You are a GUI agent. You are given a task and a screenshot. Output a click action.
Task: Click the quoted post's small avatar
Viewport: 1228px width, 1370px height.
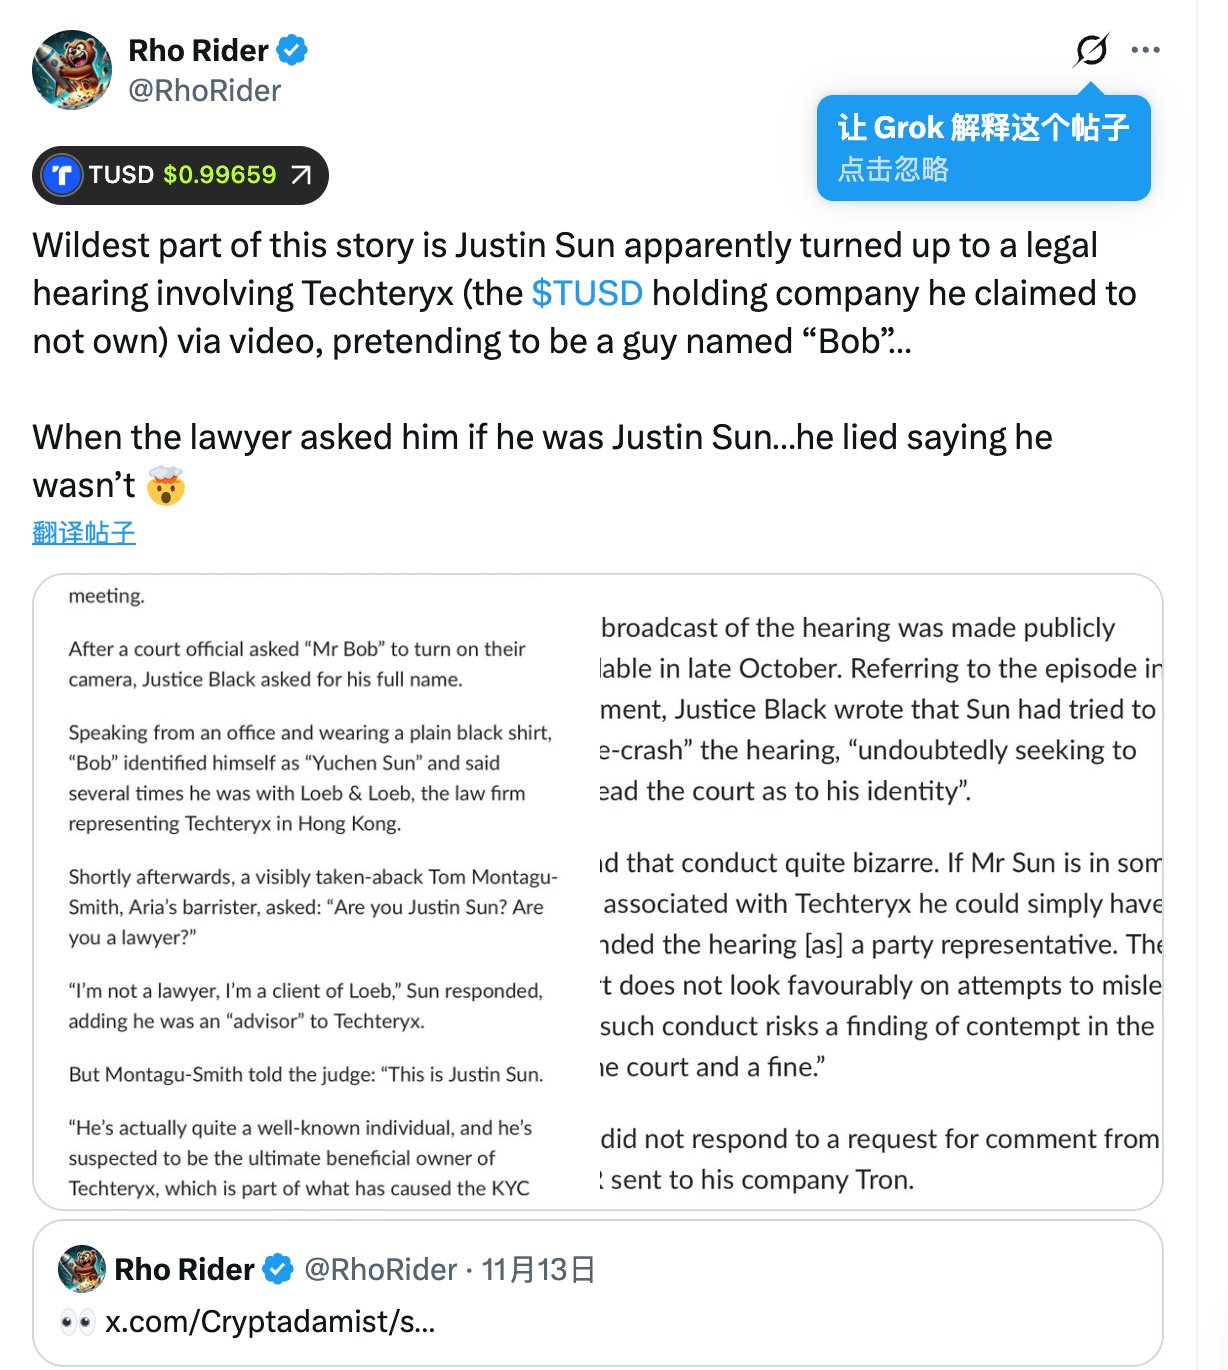point(82,1269)
